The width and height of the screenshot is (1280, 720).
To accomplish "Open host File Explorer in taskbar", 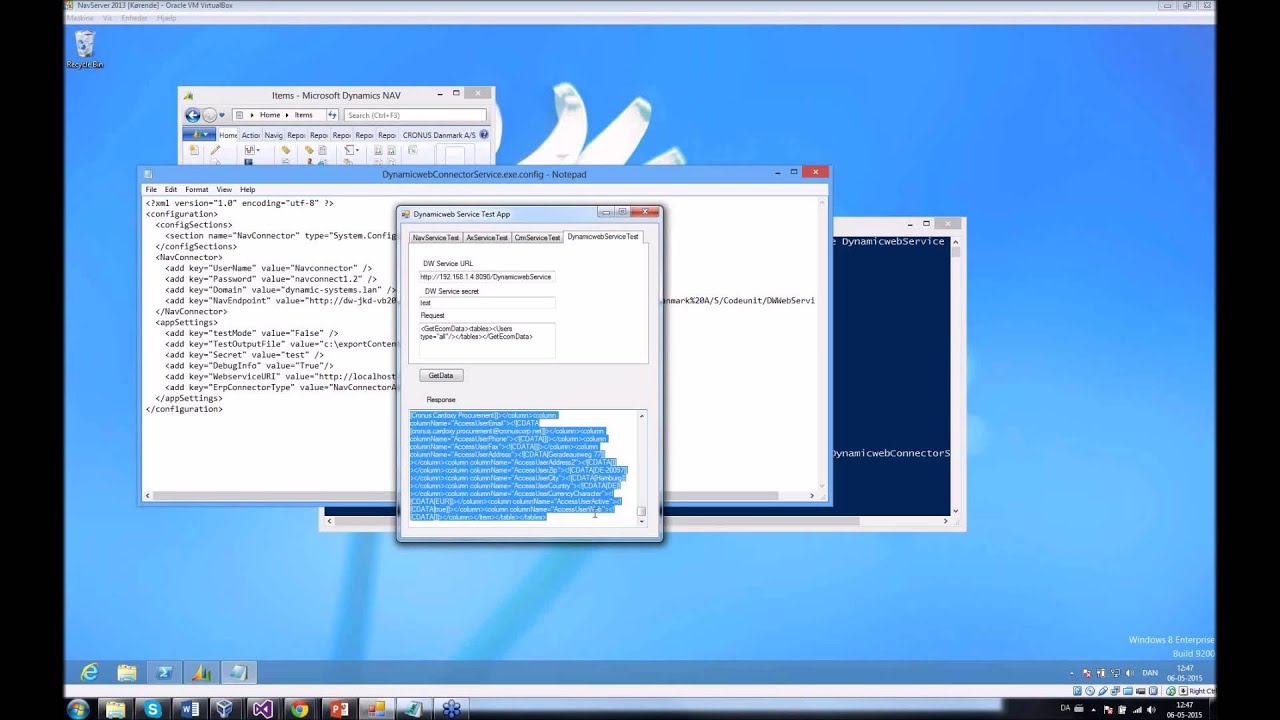I will point(115,709).
